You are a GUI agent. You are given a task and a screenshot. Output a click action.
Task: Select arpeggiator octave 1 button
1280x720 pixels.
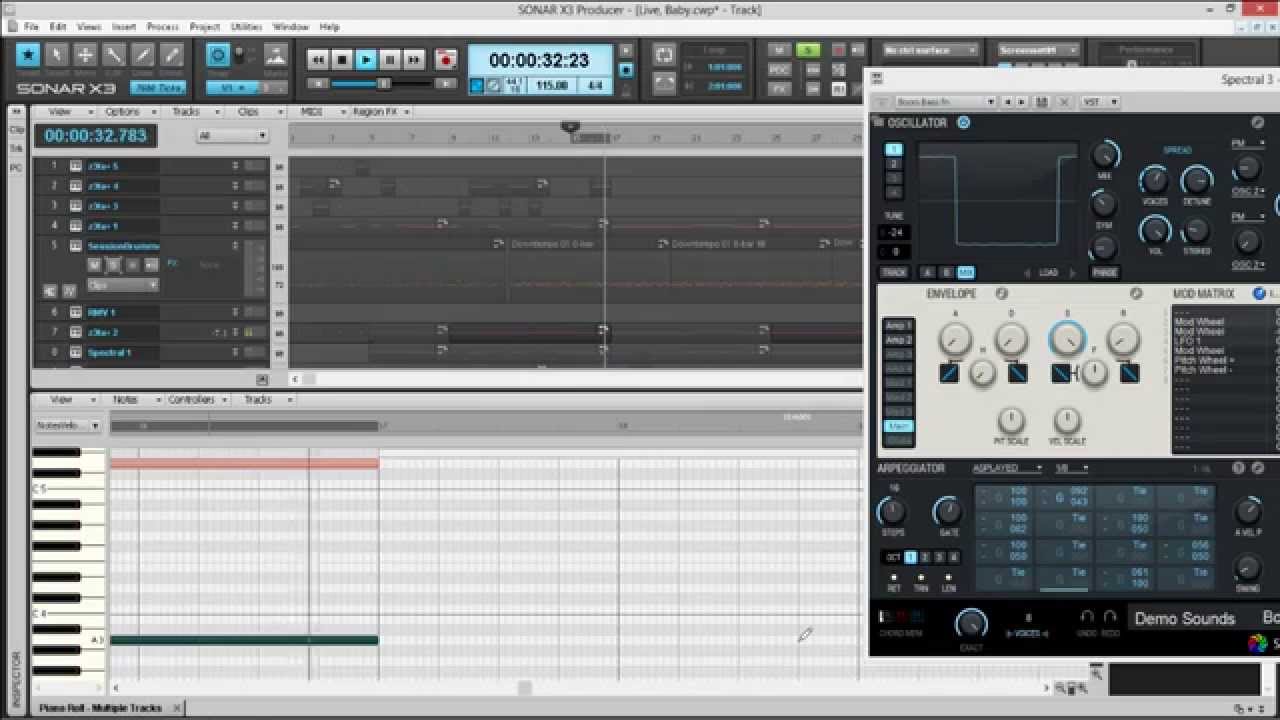pos(910,557)
